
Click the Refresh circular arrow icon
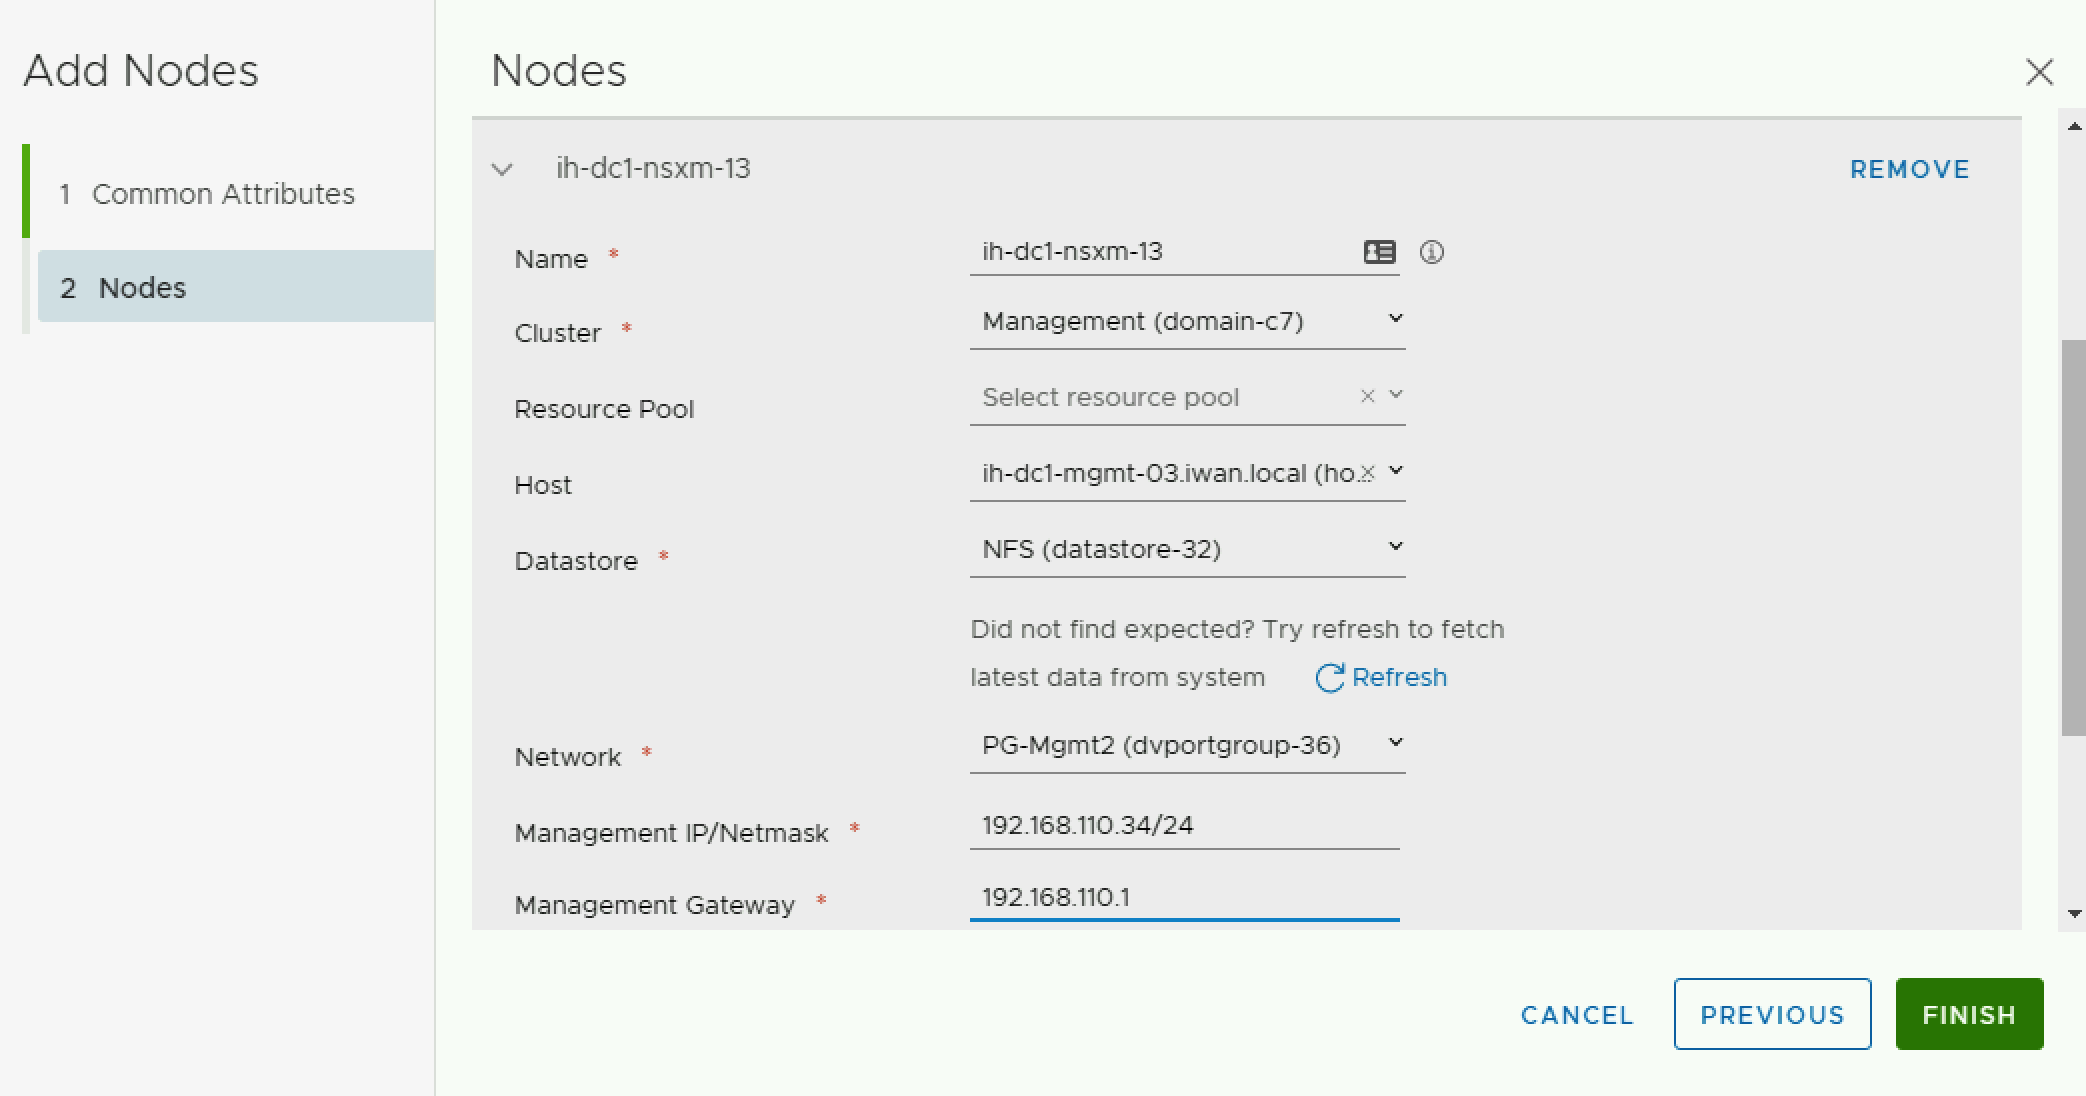click(x=1329, y=678)
